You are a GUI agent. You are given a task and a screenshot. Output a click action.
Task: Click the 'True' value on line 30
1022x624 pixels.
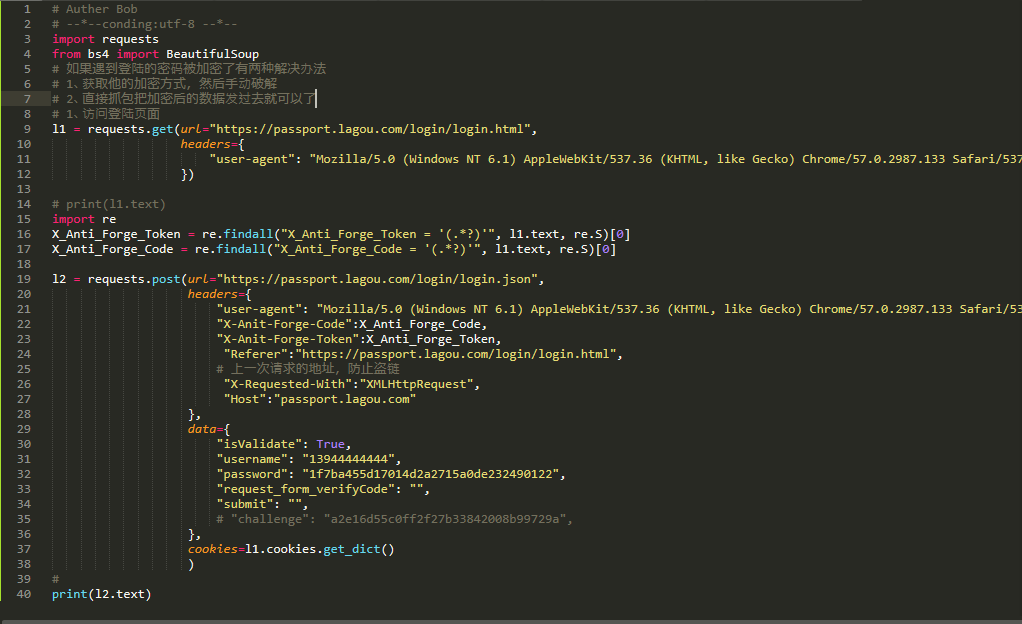point(330,444)
